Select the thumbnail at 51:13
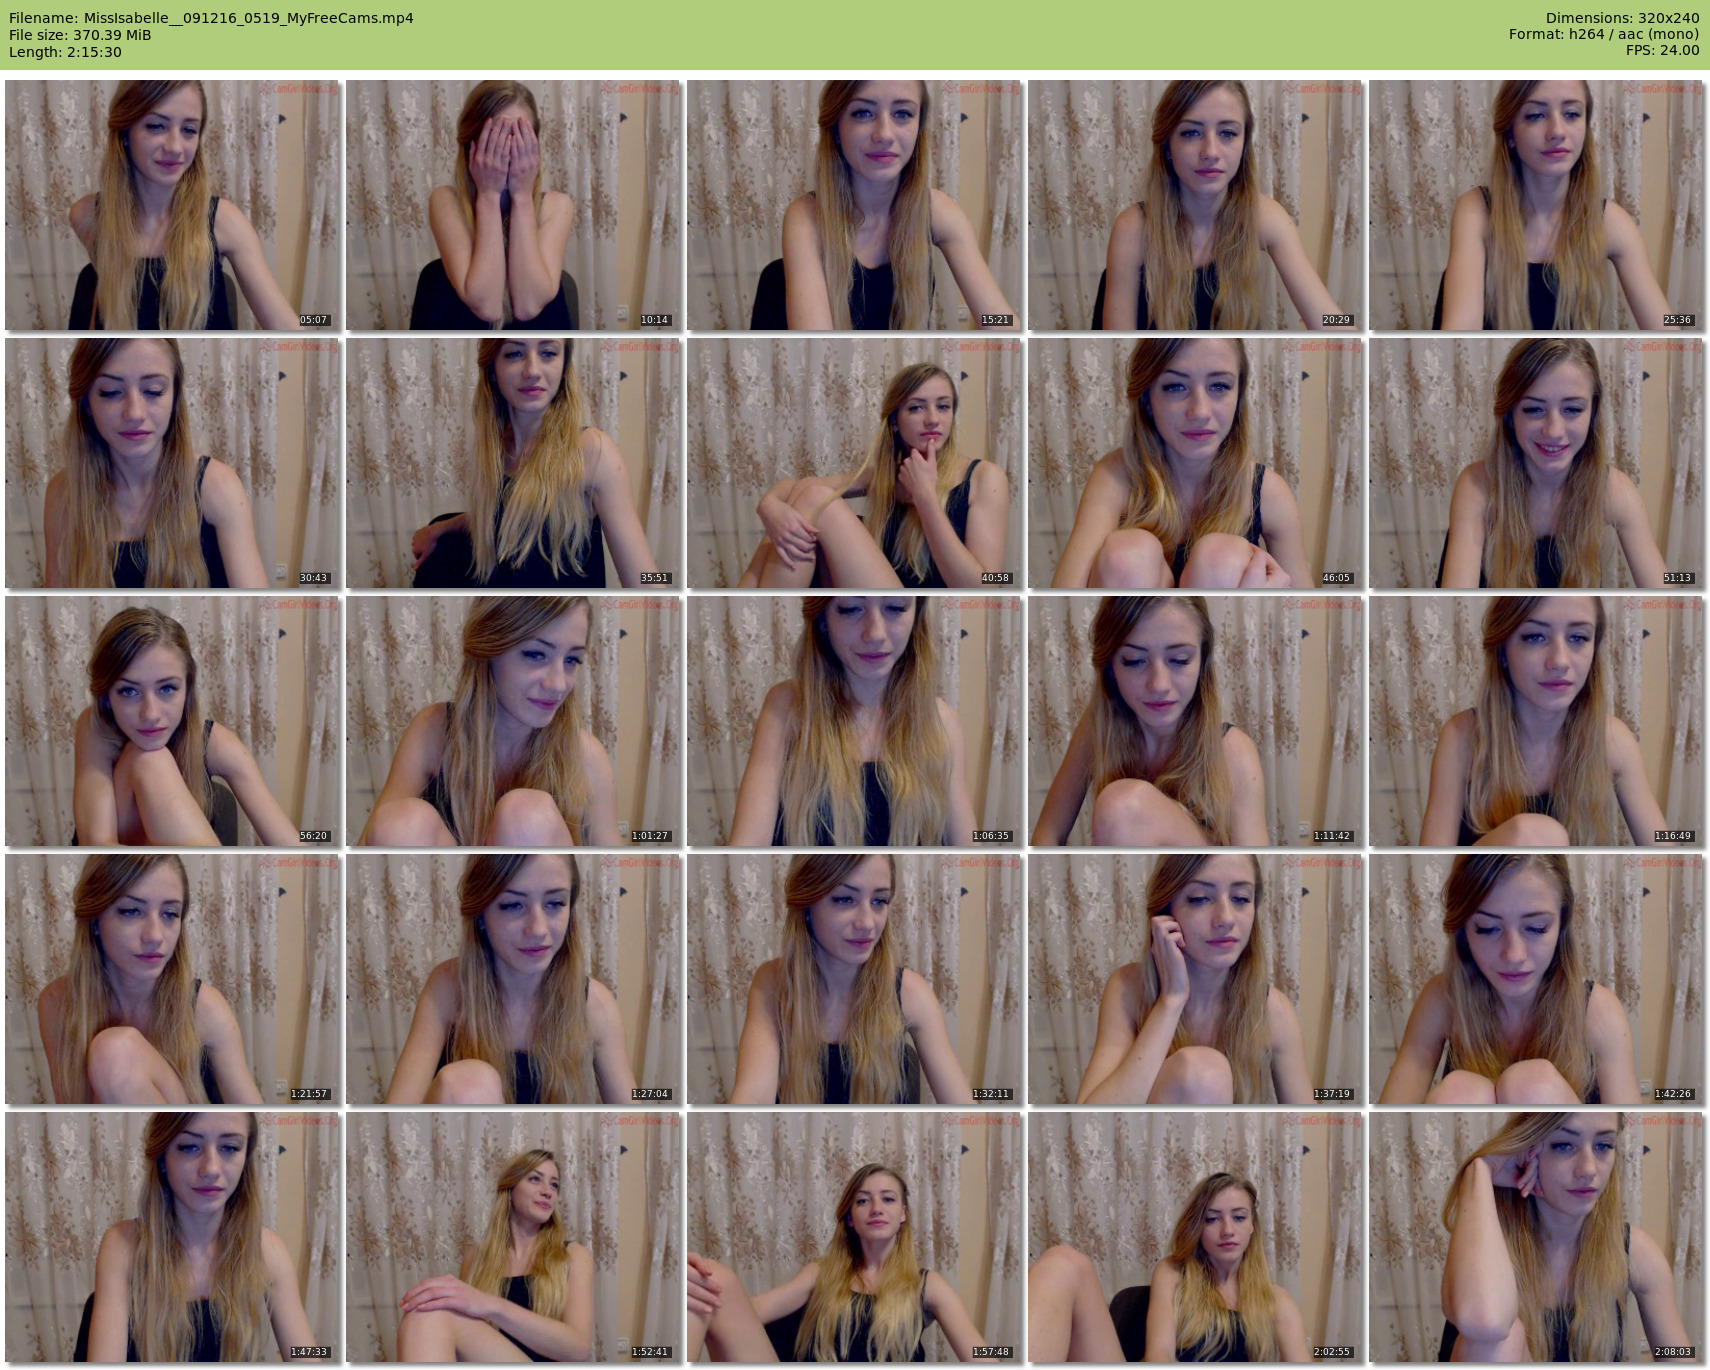 click(1536, 463)
